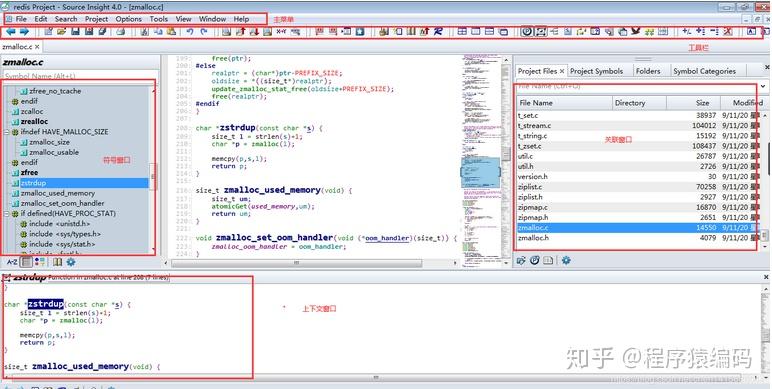Collapse the if defined(HAVE_PROC_STAT) node
This screenshot has width=772, height=389.
(x=6, y=214)
